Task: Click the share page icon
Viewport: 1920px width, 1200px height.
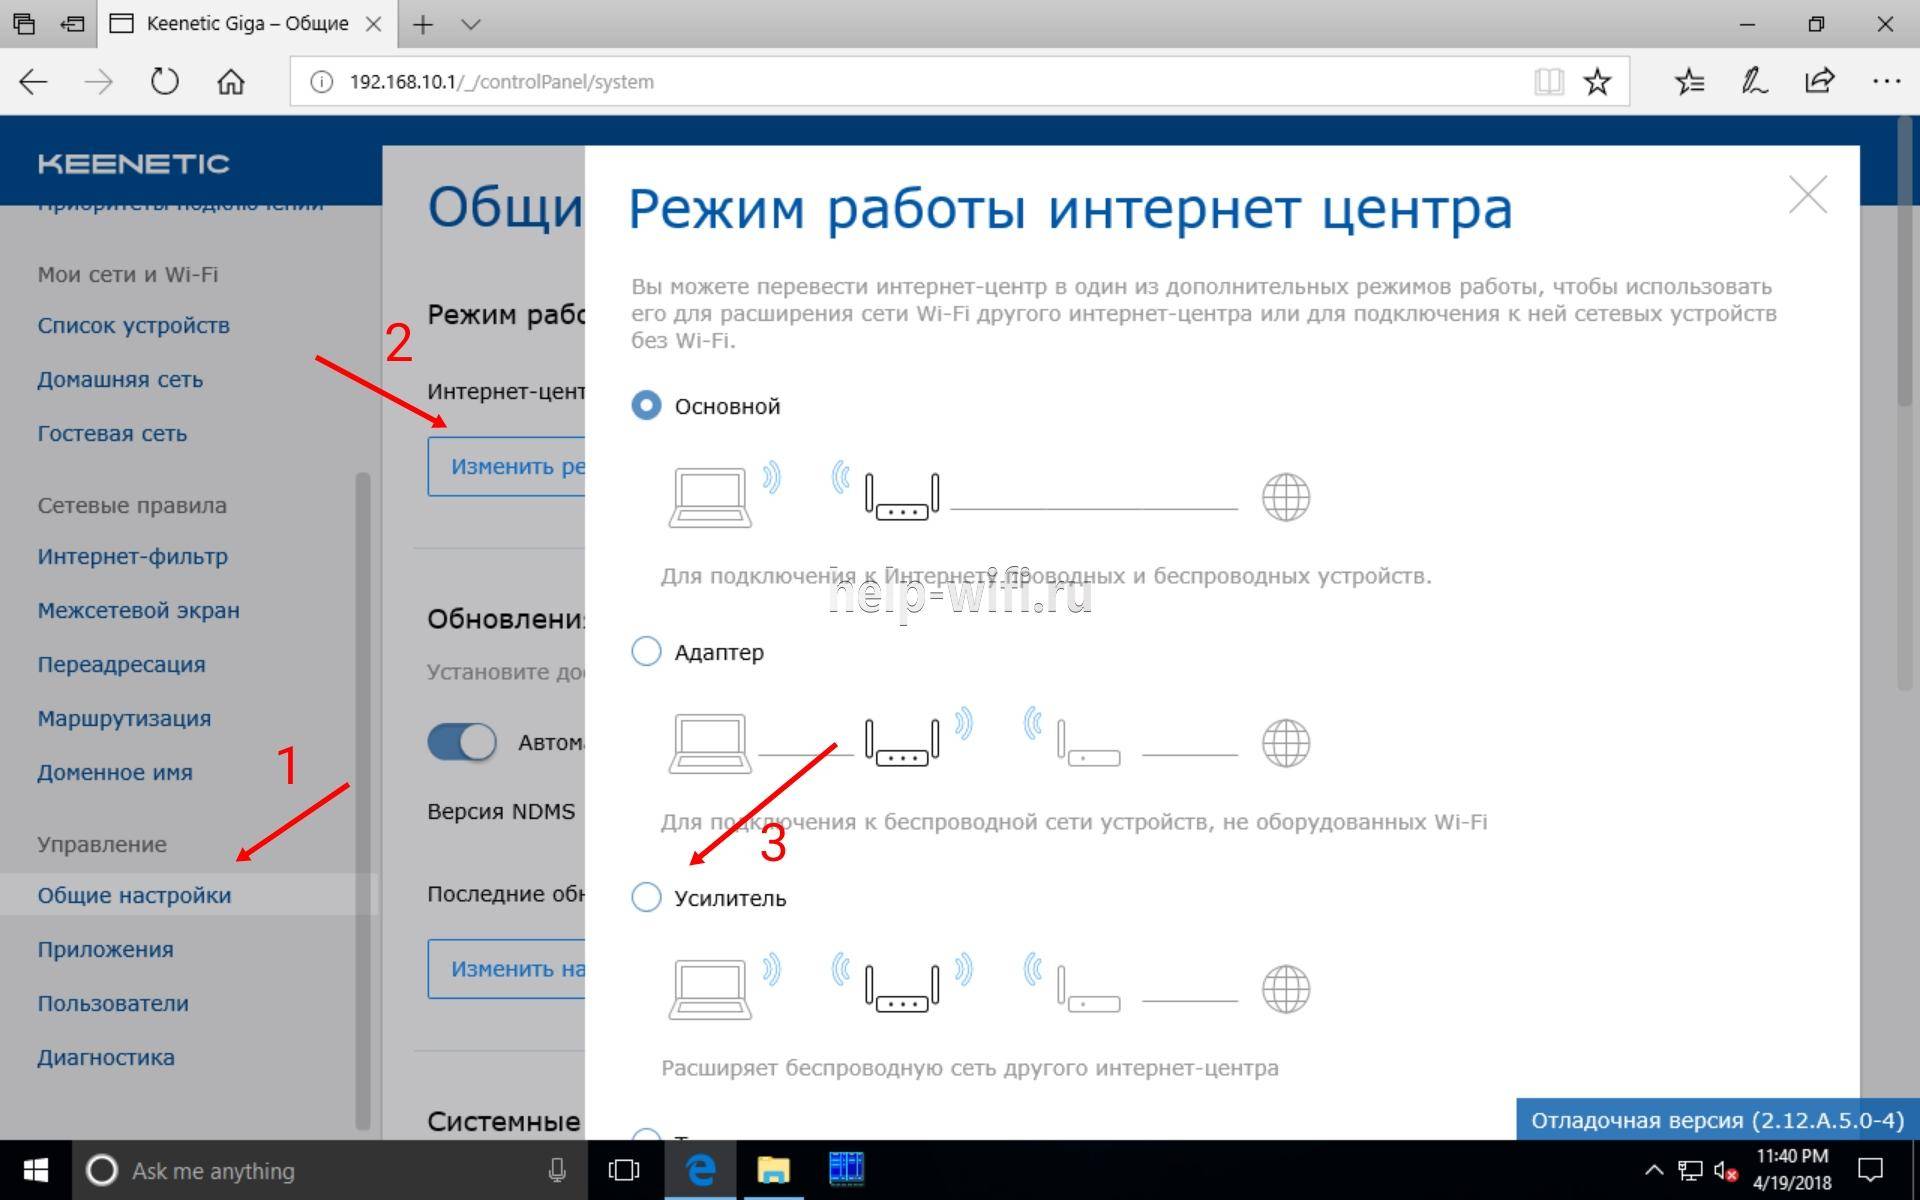Action: click(x=1819, y=82)
